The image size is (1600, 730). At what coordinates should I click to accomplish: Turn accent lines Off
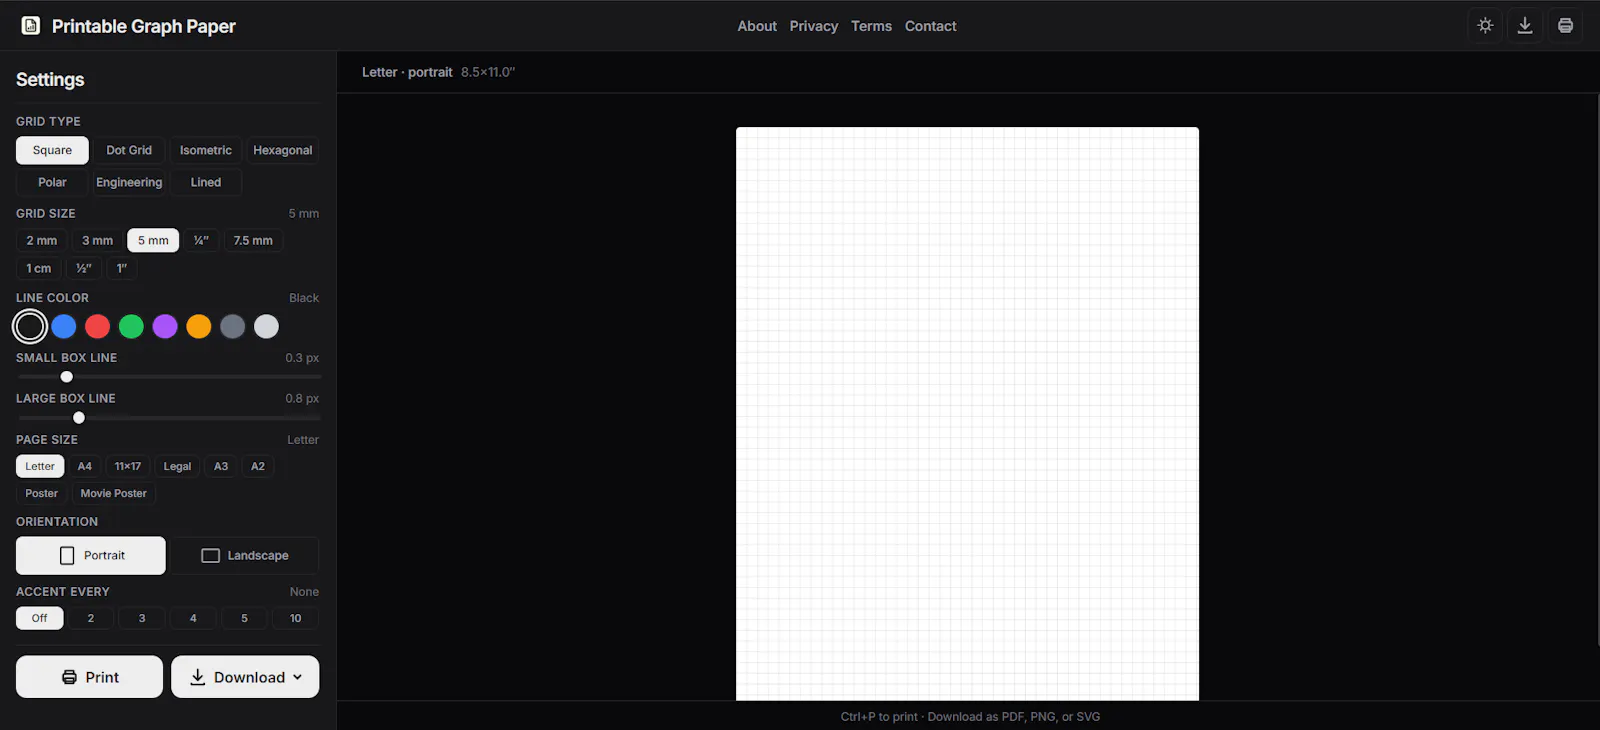pyautogui.click(x=40, y=618)
